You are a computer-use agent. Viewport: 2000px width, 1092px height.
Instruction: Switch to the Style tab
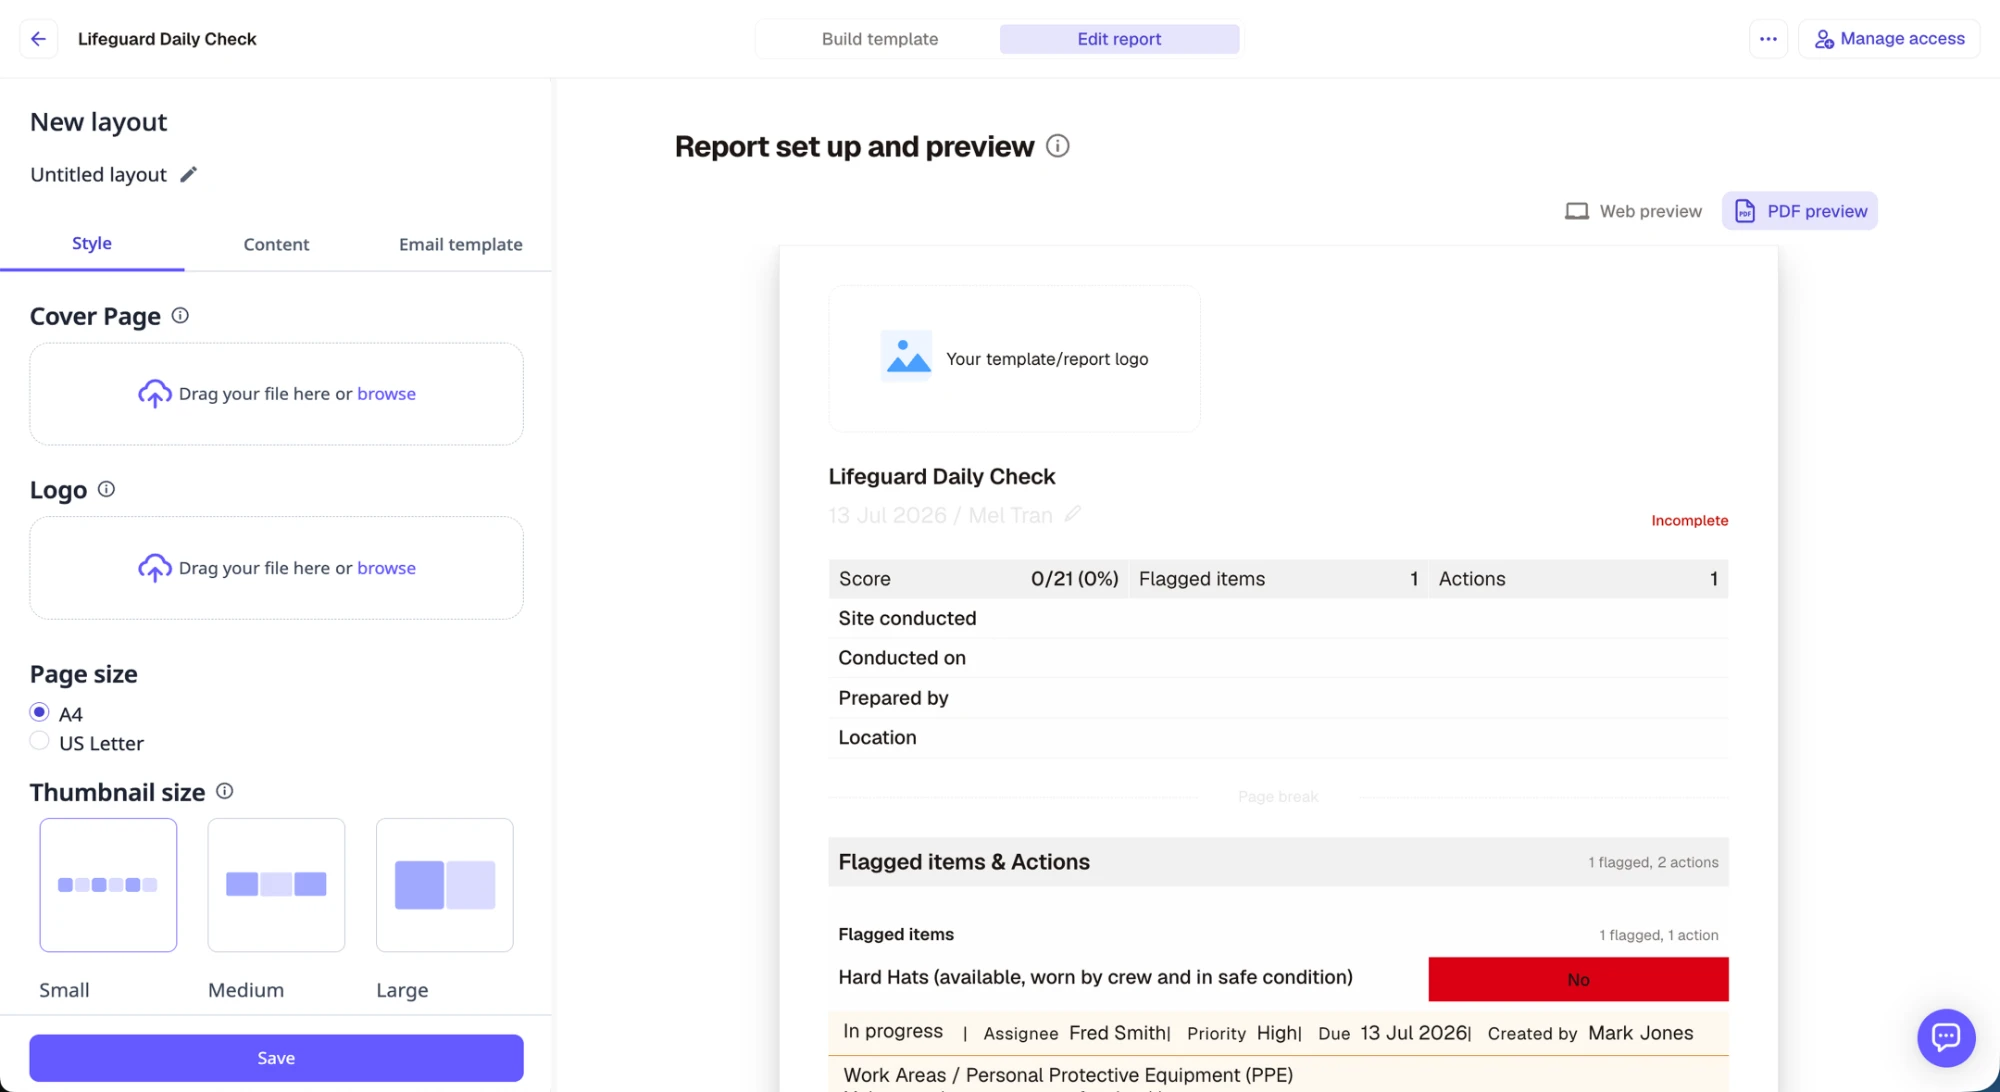(92, 244)
